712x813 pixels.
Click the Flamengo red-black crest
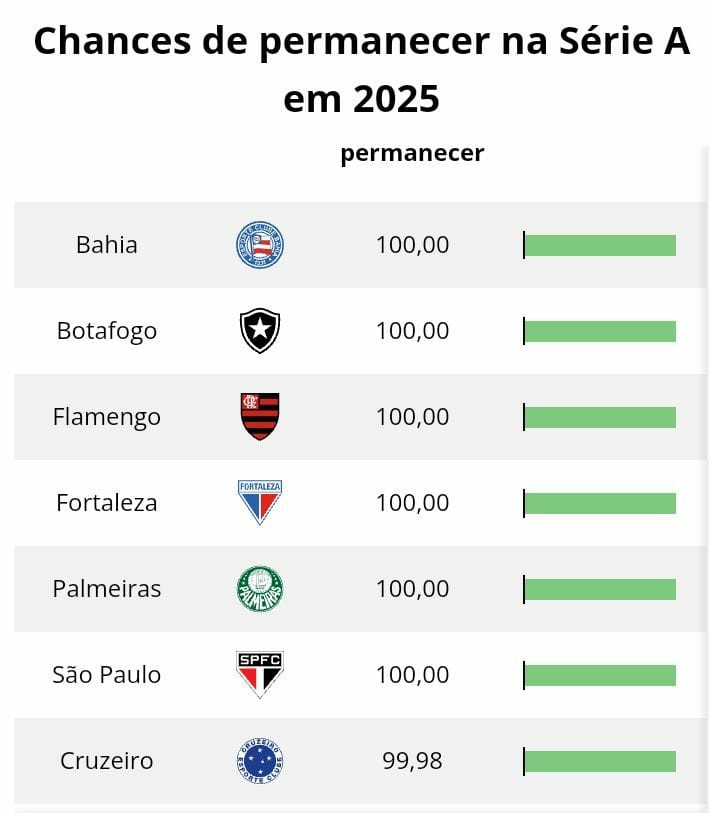(x=260, y=417)
